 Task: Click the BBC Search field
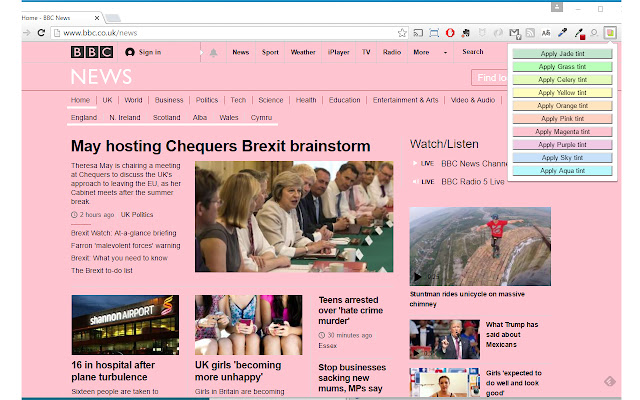pos(473,52)
